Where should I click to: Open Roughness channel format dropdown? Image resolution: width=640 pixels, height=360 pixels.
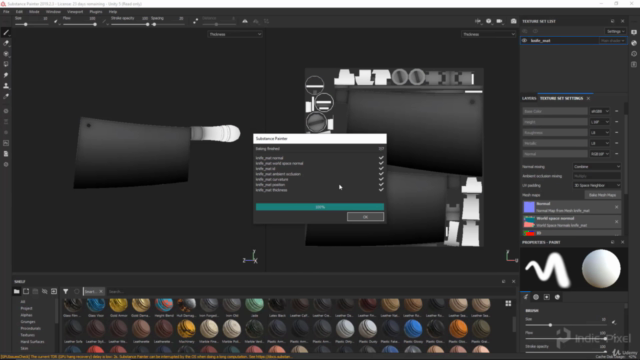point(600,132)
